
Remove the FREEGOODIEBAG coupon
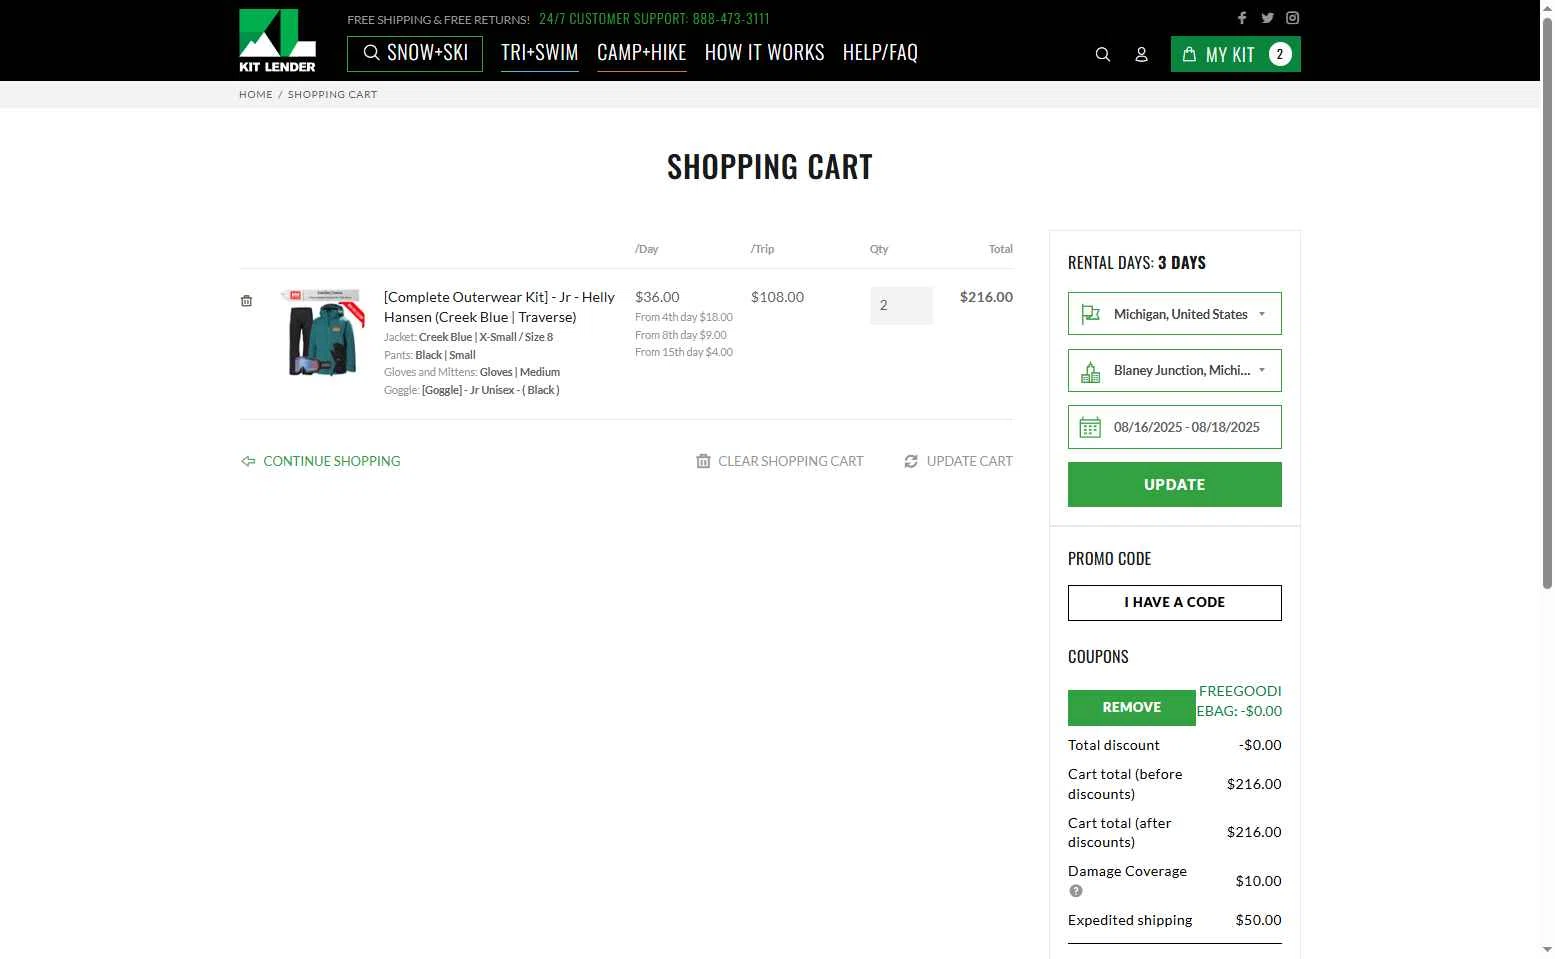[1132, 708]
